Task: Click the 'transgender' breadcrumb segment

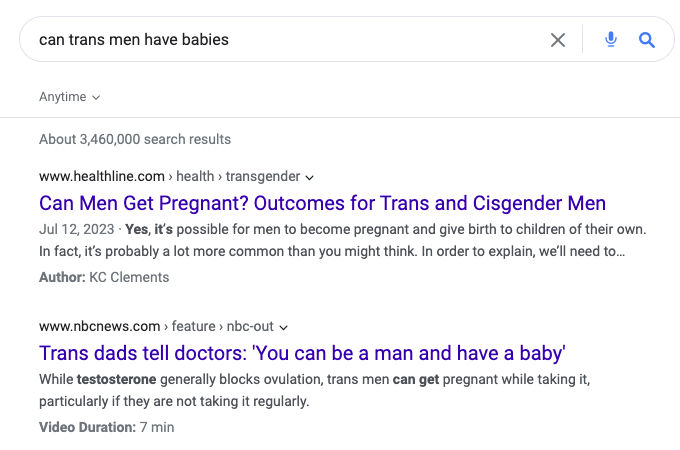Action: [x=263, y=176]
